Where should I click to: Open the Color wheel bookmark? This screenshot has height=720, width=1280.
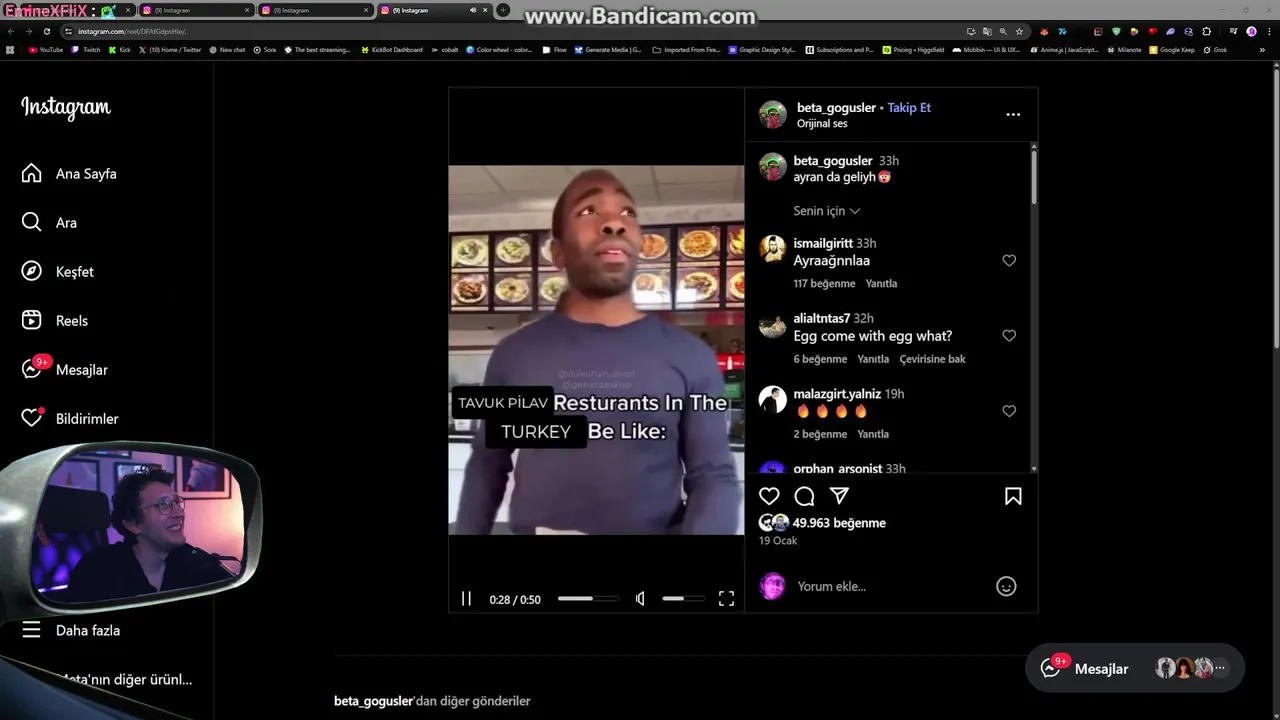point(499,50)
